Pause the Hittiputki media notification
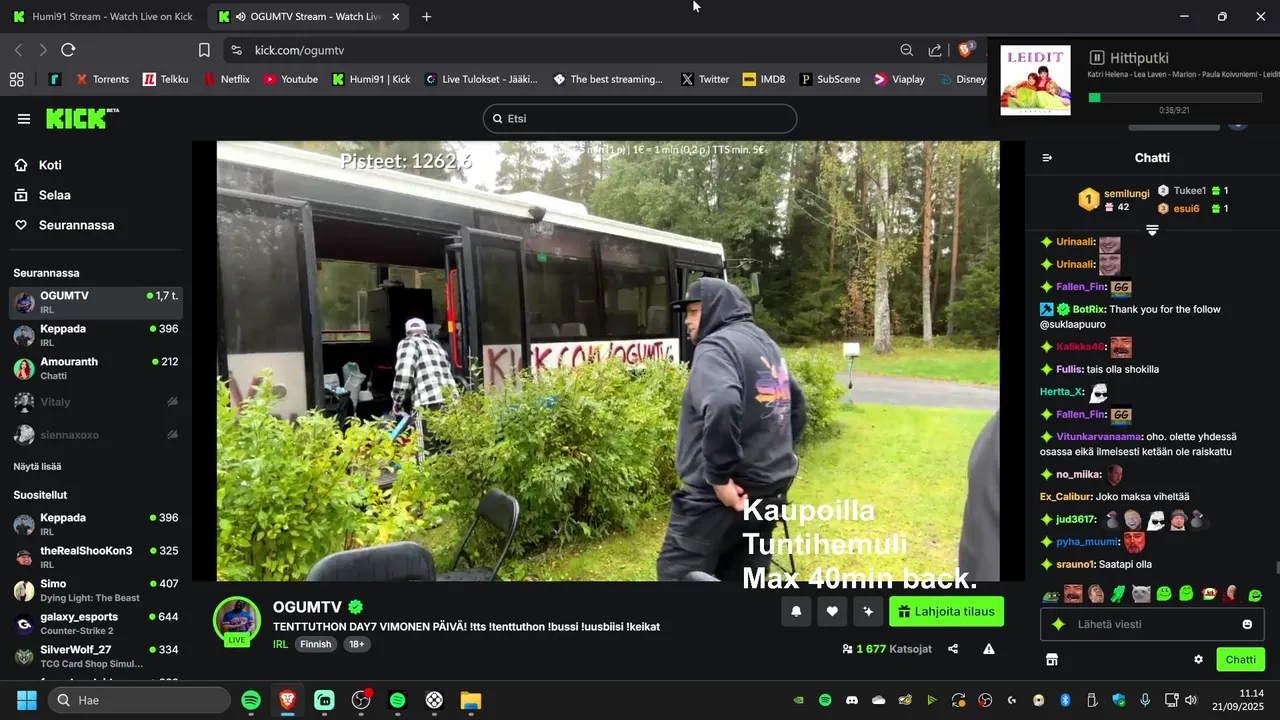Screen dimensions: 1280x720 [x=1096, y=58]
